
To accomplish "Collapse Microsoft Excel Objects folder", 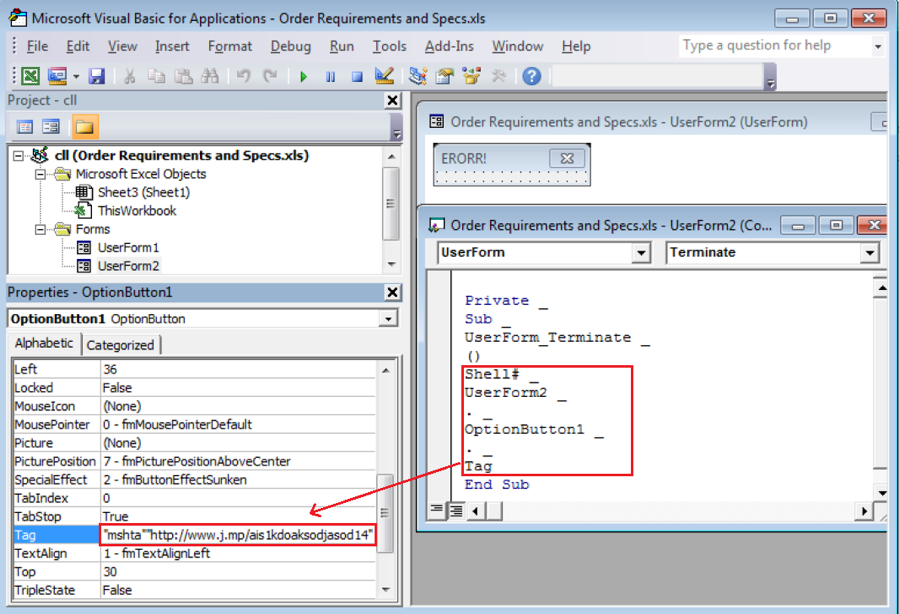I will 40,174.
